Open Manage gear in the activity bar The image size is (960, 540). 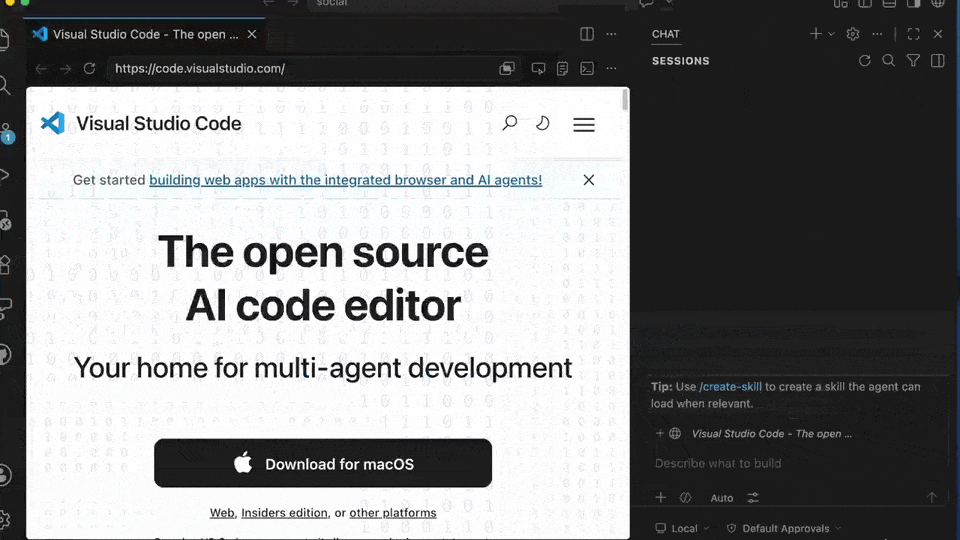click(x=5, y=519)
